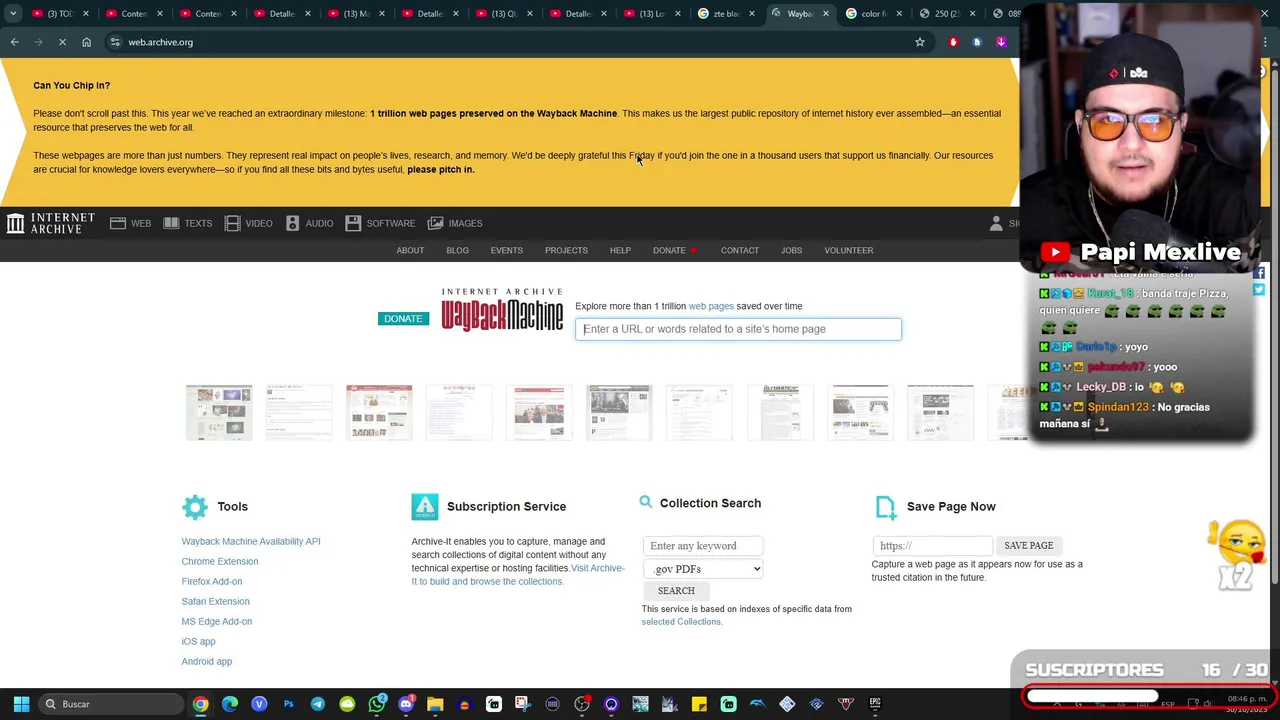Focus the 'Enter any keyword' field
1280x720 pixels.
(703, 546)
